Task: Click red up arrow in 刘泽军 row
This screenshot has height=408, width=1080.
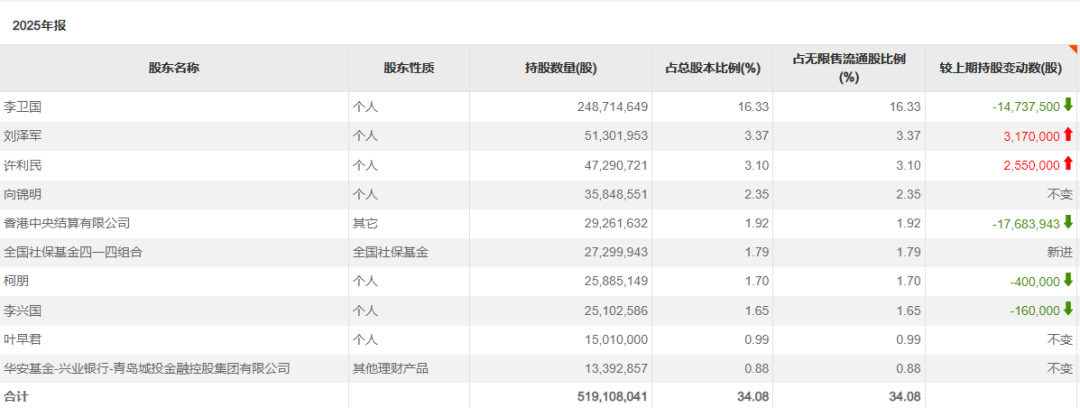Action: click(x=1068, y=135)
